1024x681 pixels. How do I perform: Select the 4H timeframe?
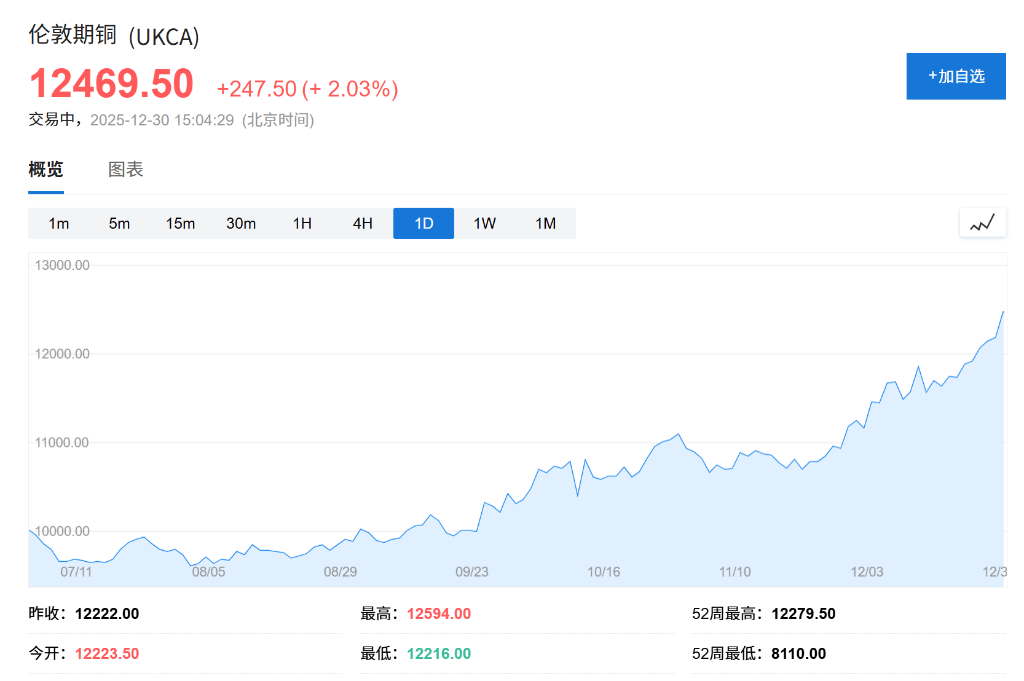tap(362, 223)
